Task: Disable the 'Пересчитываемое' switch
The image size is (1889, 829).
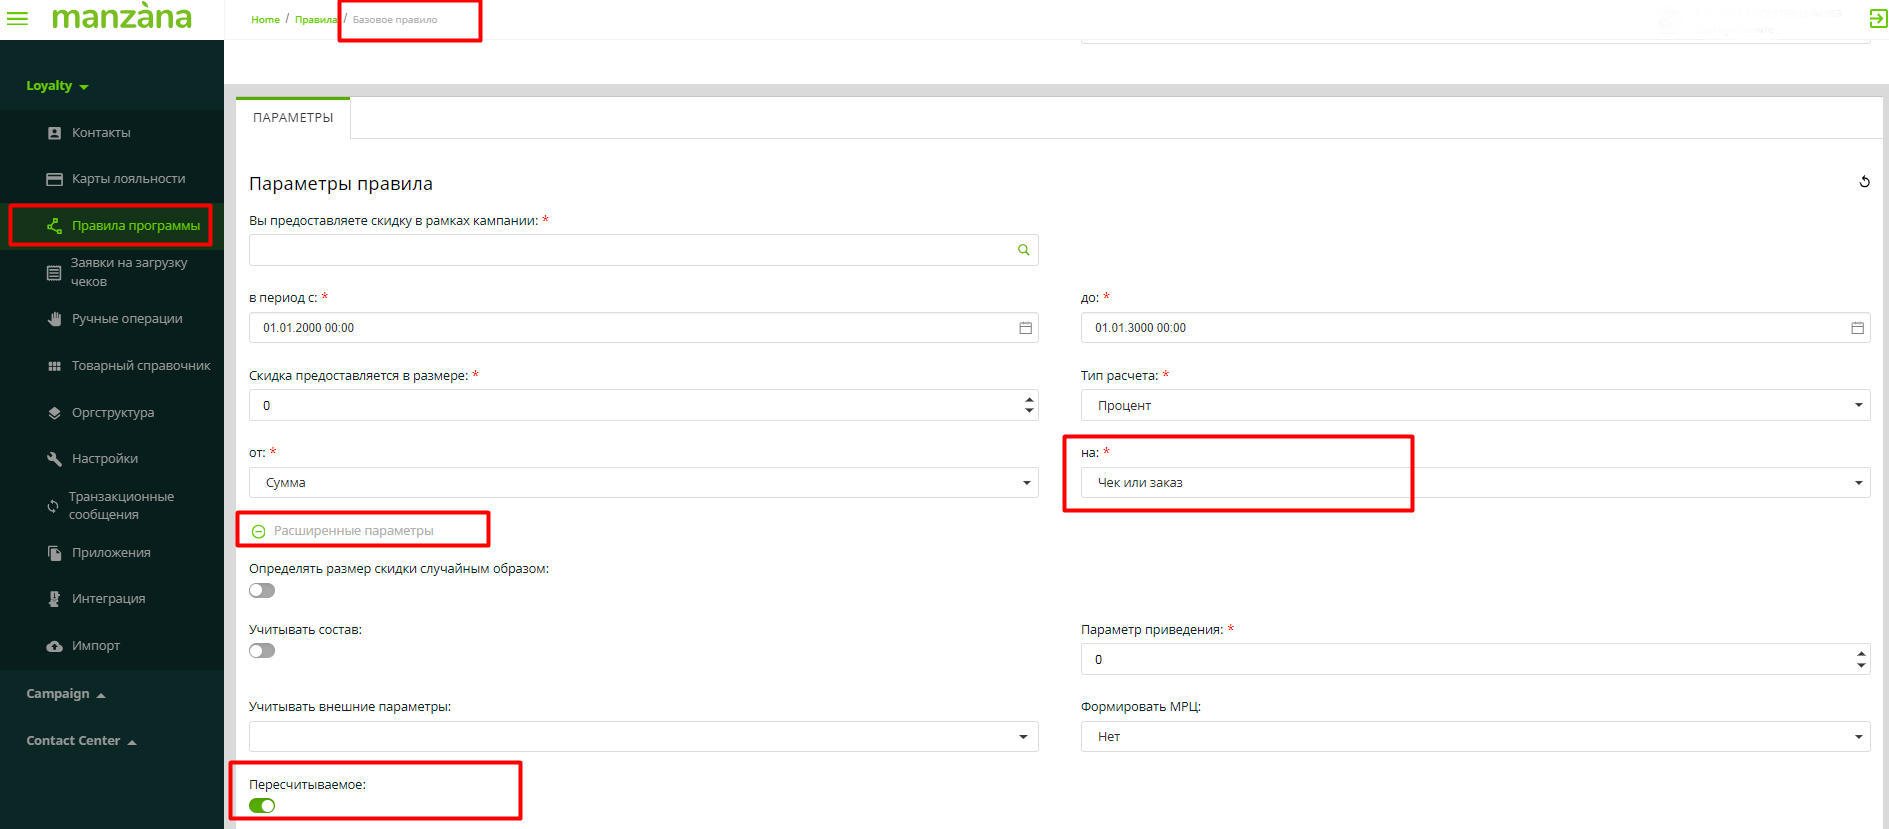Action: click(x=262, y=806)
